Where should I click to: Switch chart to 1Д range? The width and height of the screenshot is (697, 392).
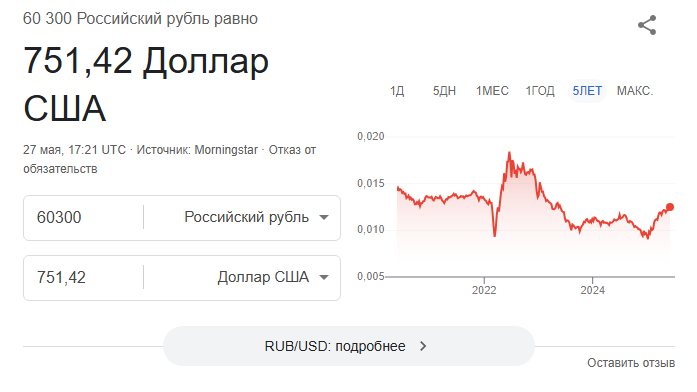coord(397,91)
